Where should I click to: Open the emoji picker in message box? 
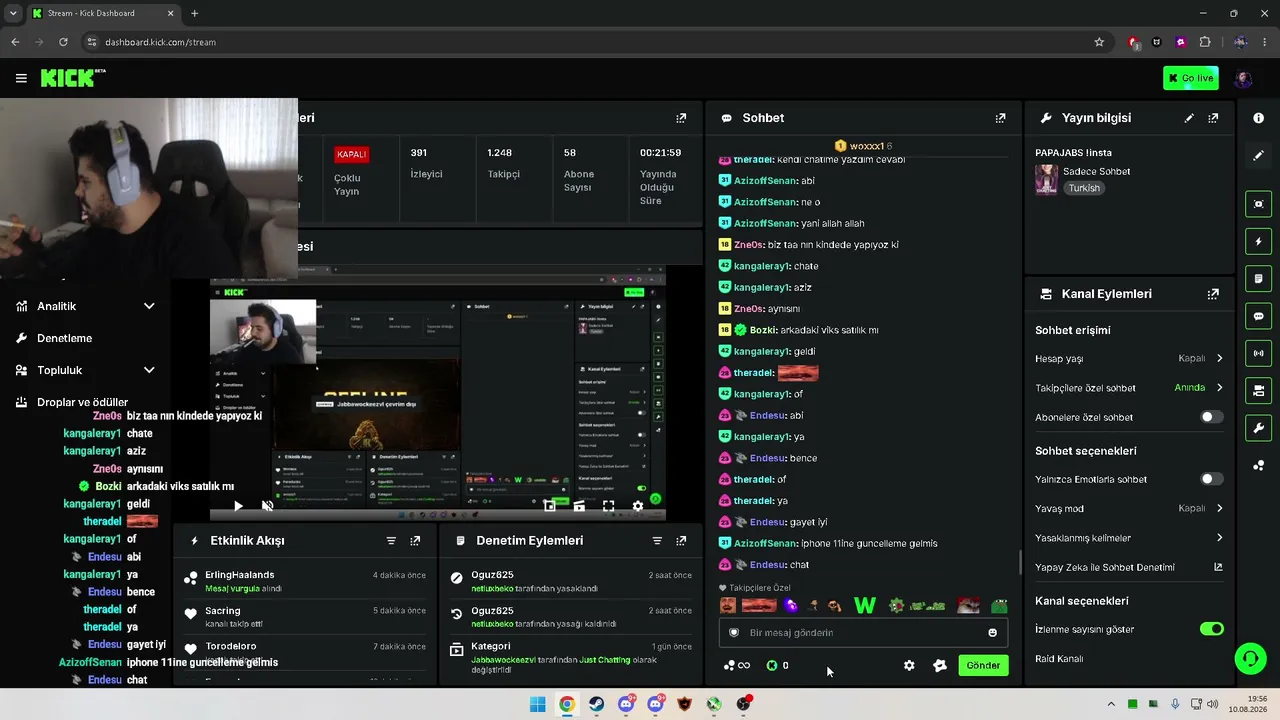click(992, 633)
